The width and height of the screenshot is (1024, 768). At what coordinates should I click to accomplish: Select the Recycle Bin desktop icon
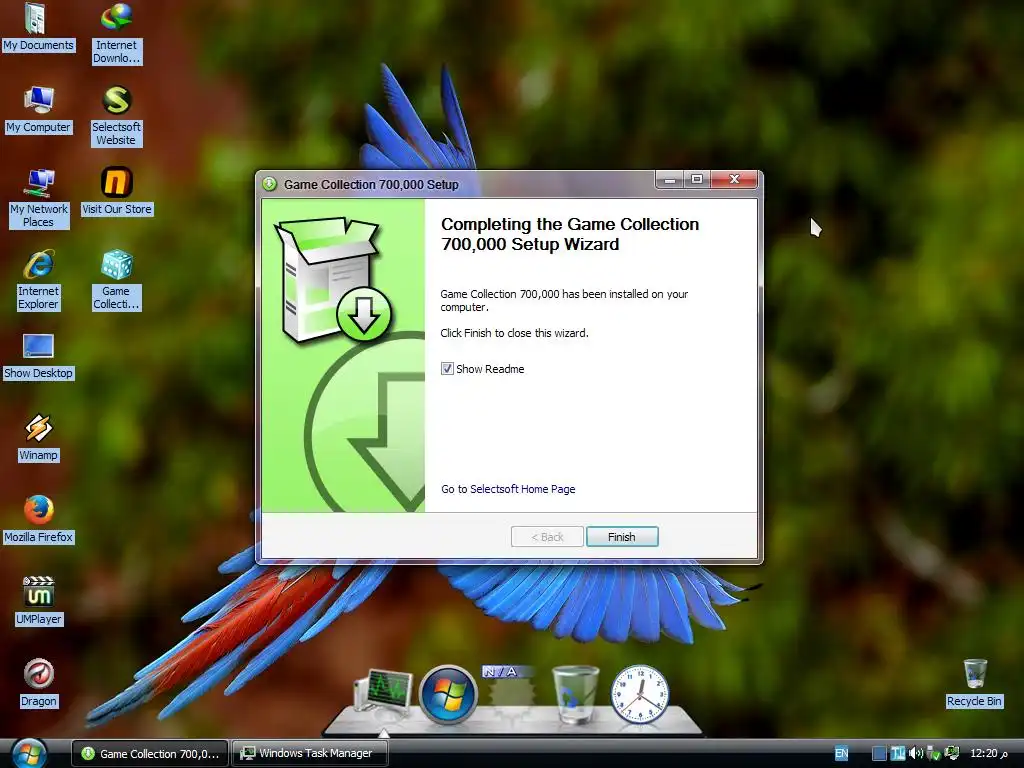coord(974,684)
